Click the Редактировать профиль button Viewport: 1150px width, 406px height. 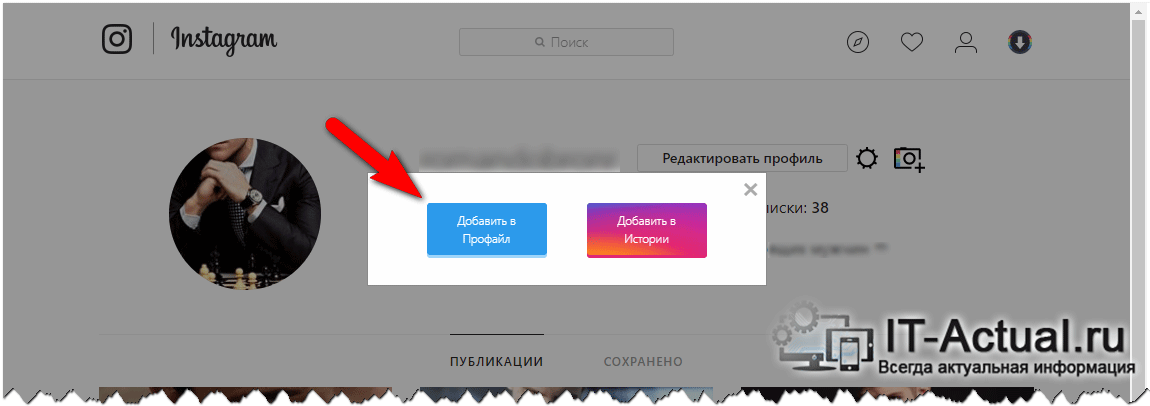tap(742, 158)
